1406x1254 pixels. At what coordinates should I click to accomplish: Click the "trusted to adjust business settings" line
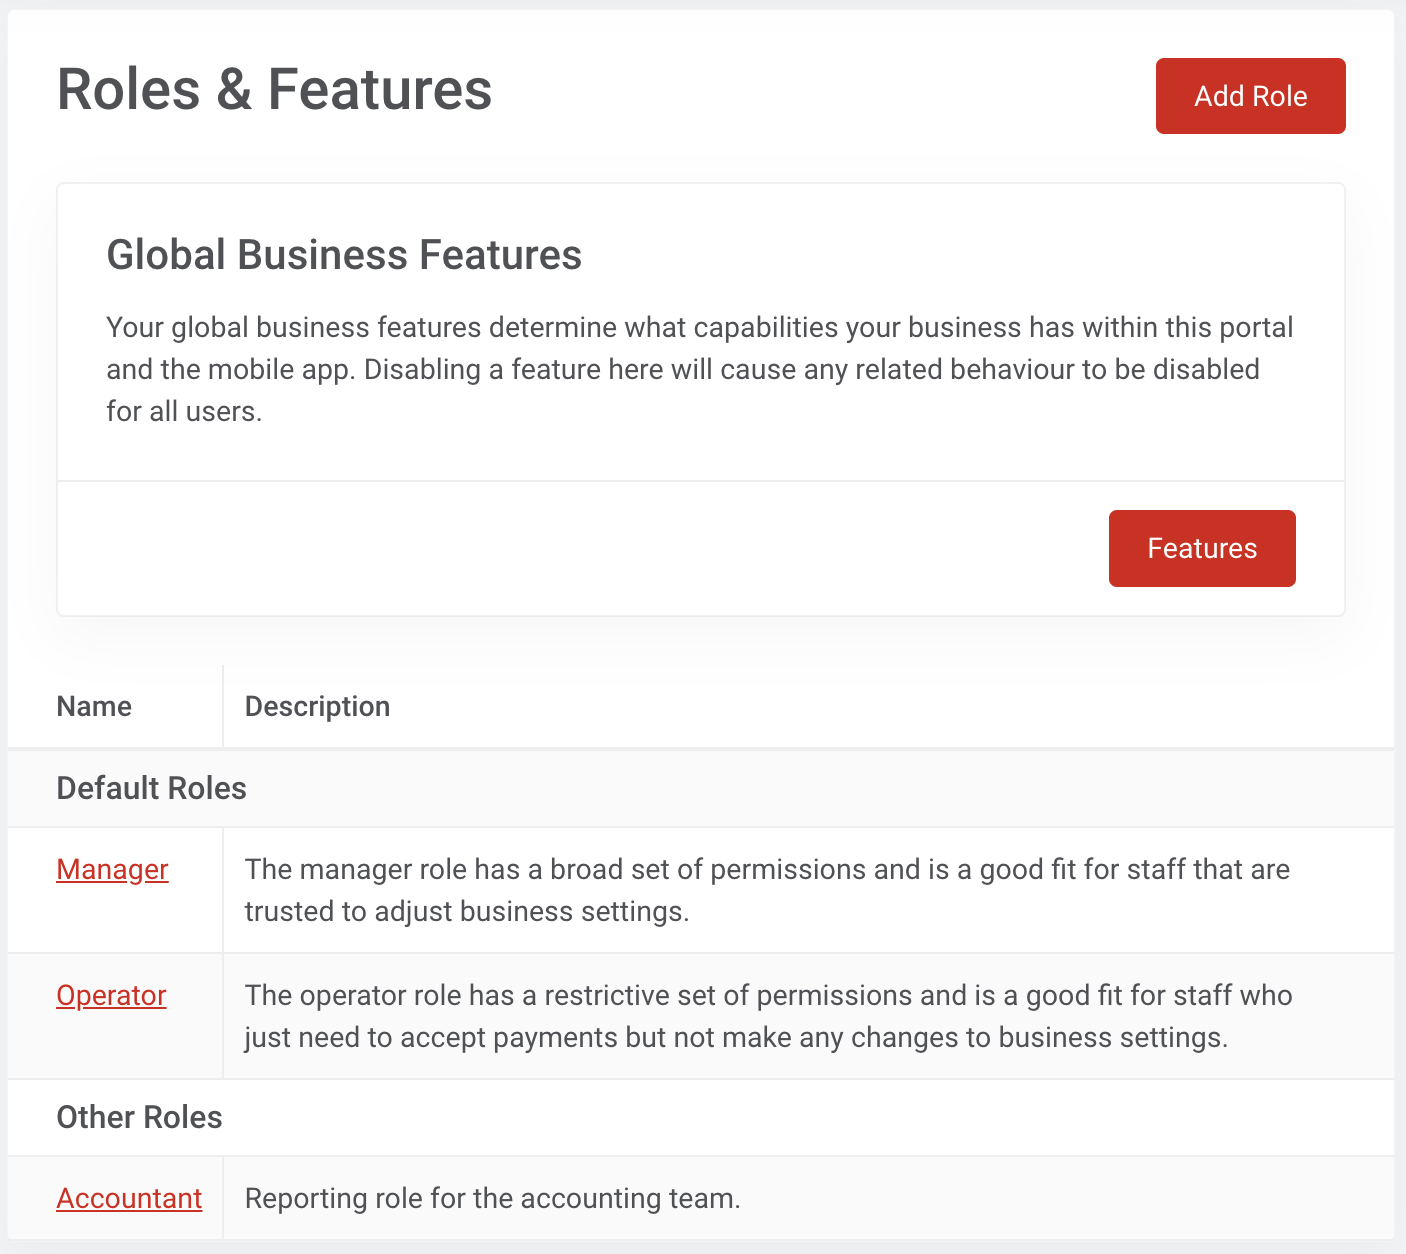pos(466,912)
